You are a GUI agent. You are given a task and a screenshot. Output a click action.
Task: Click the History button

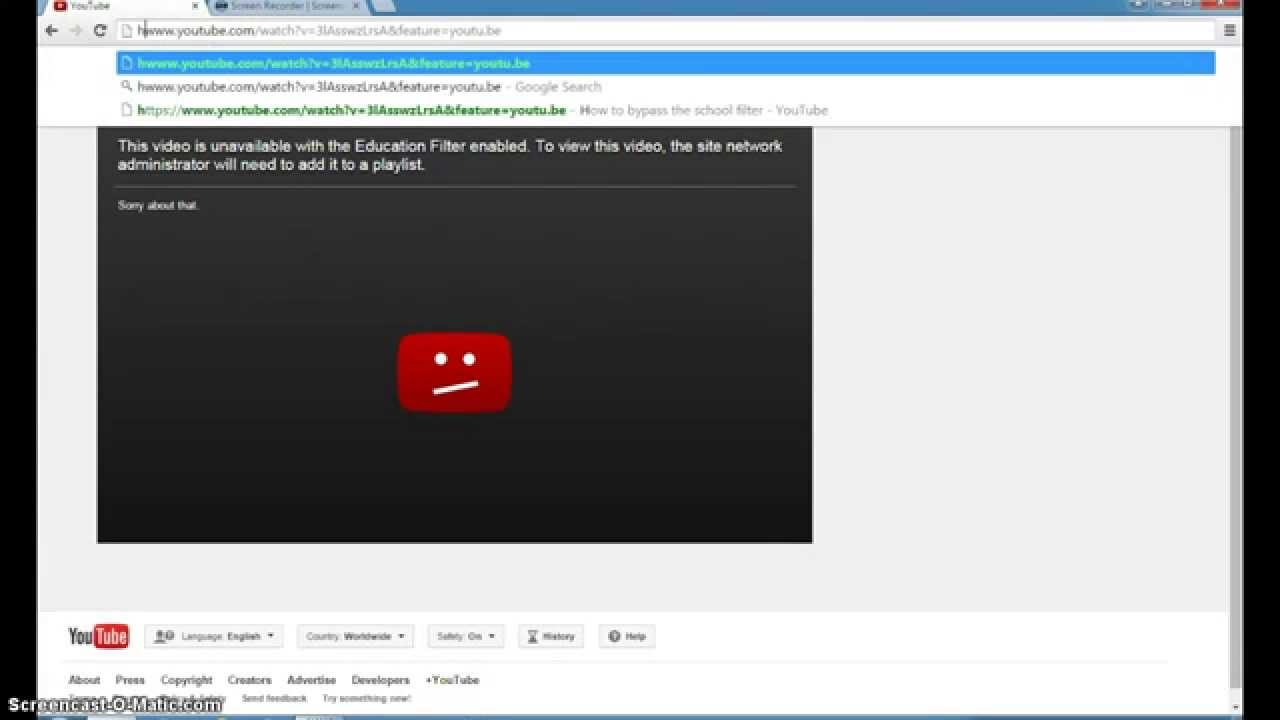coord(551,636)
